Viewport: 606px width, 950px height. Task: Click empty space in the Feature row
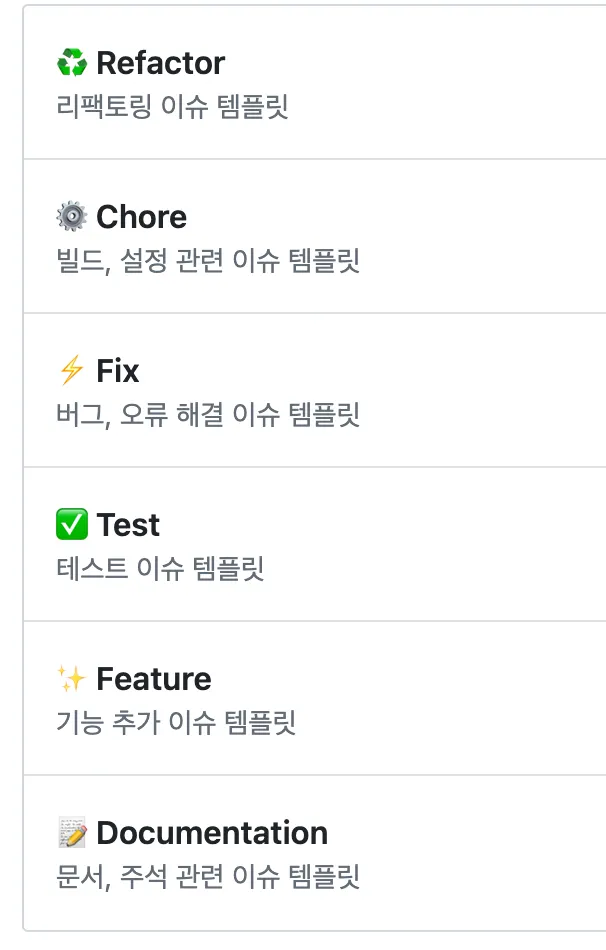(x=450, y=699)
